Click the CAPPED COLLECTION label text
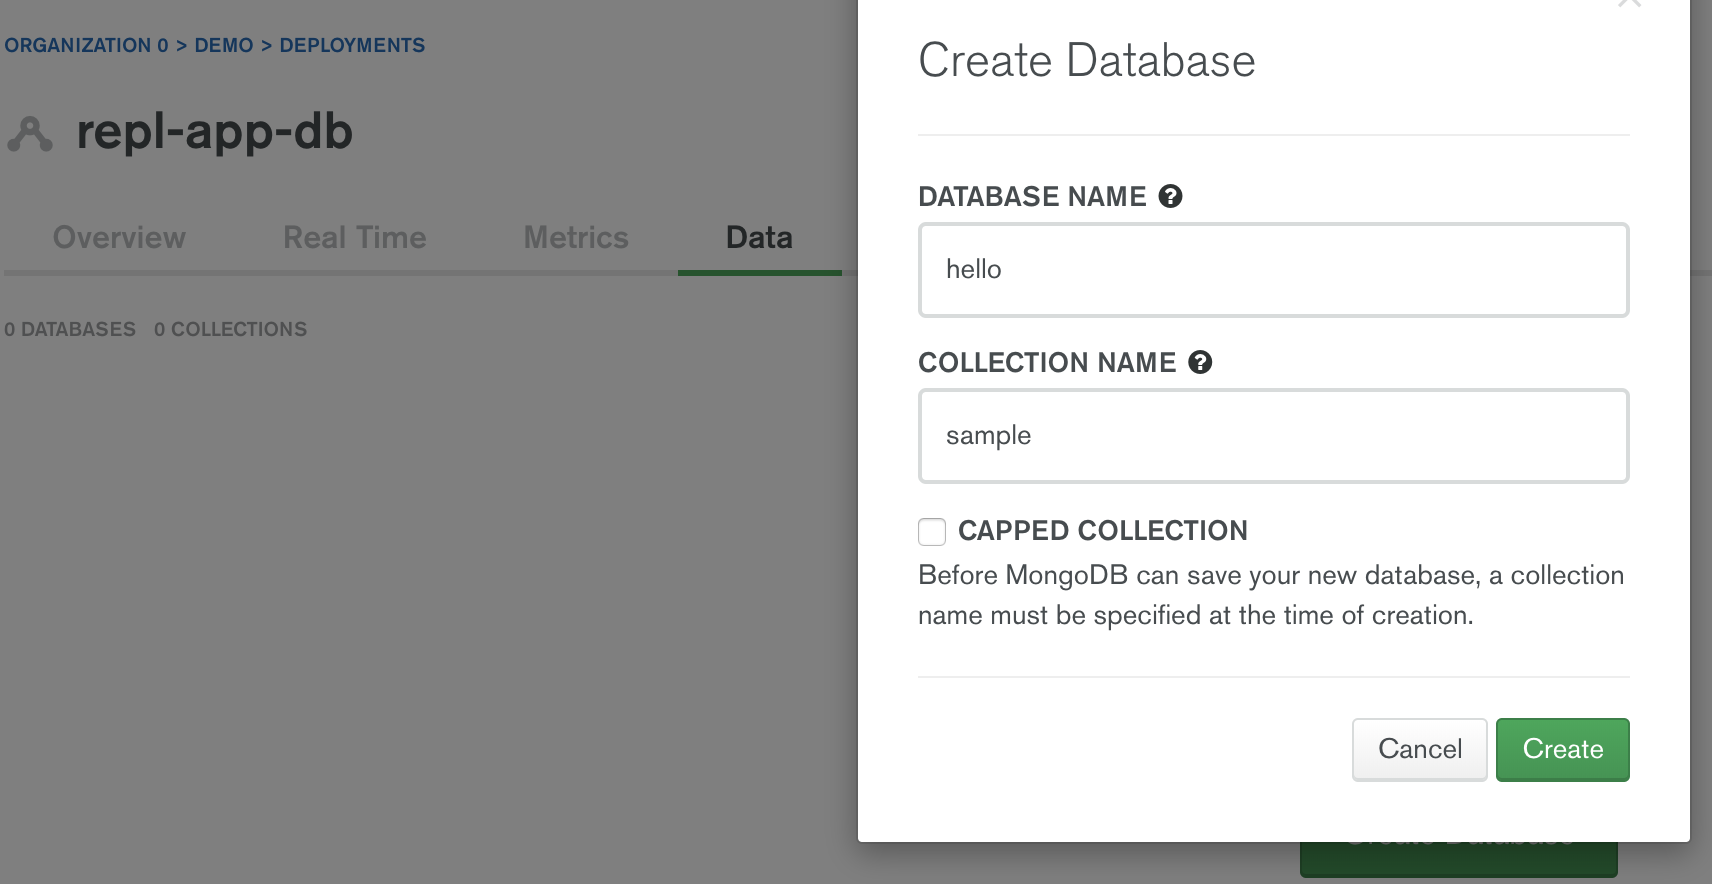 click(1102, 531)
